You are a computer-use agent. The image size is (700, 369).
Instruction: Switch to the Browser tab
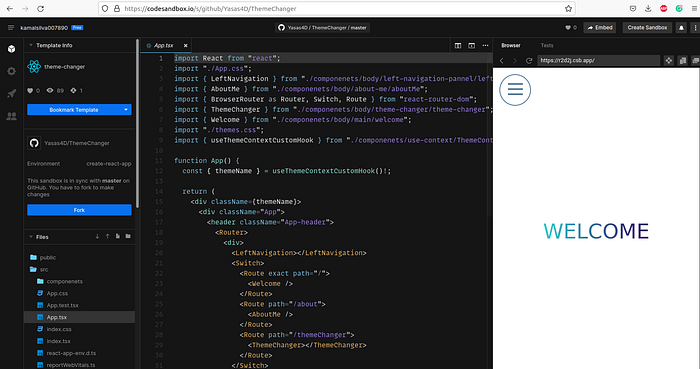click(x=511, y=46)
